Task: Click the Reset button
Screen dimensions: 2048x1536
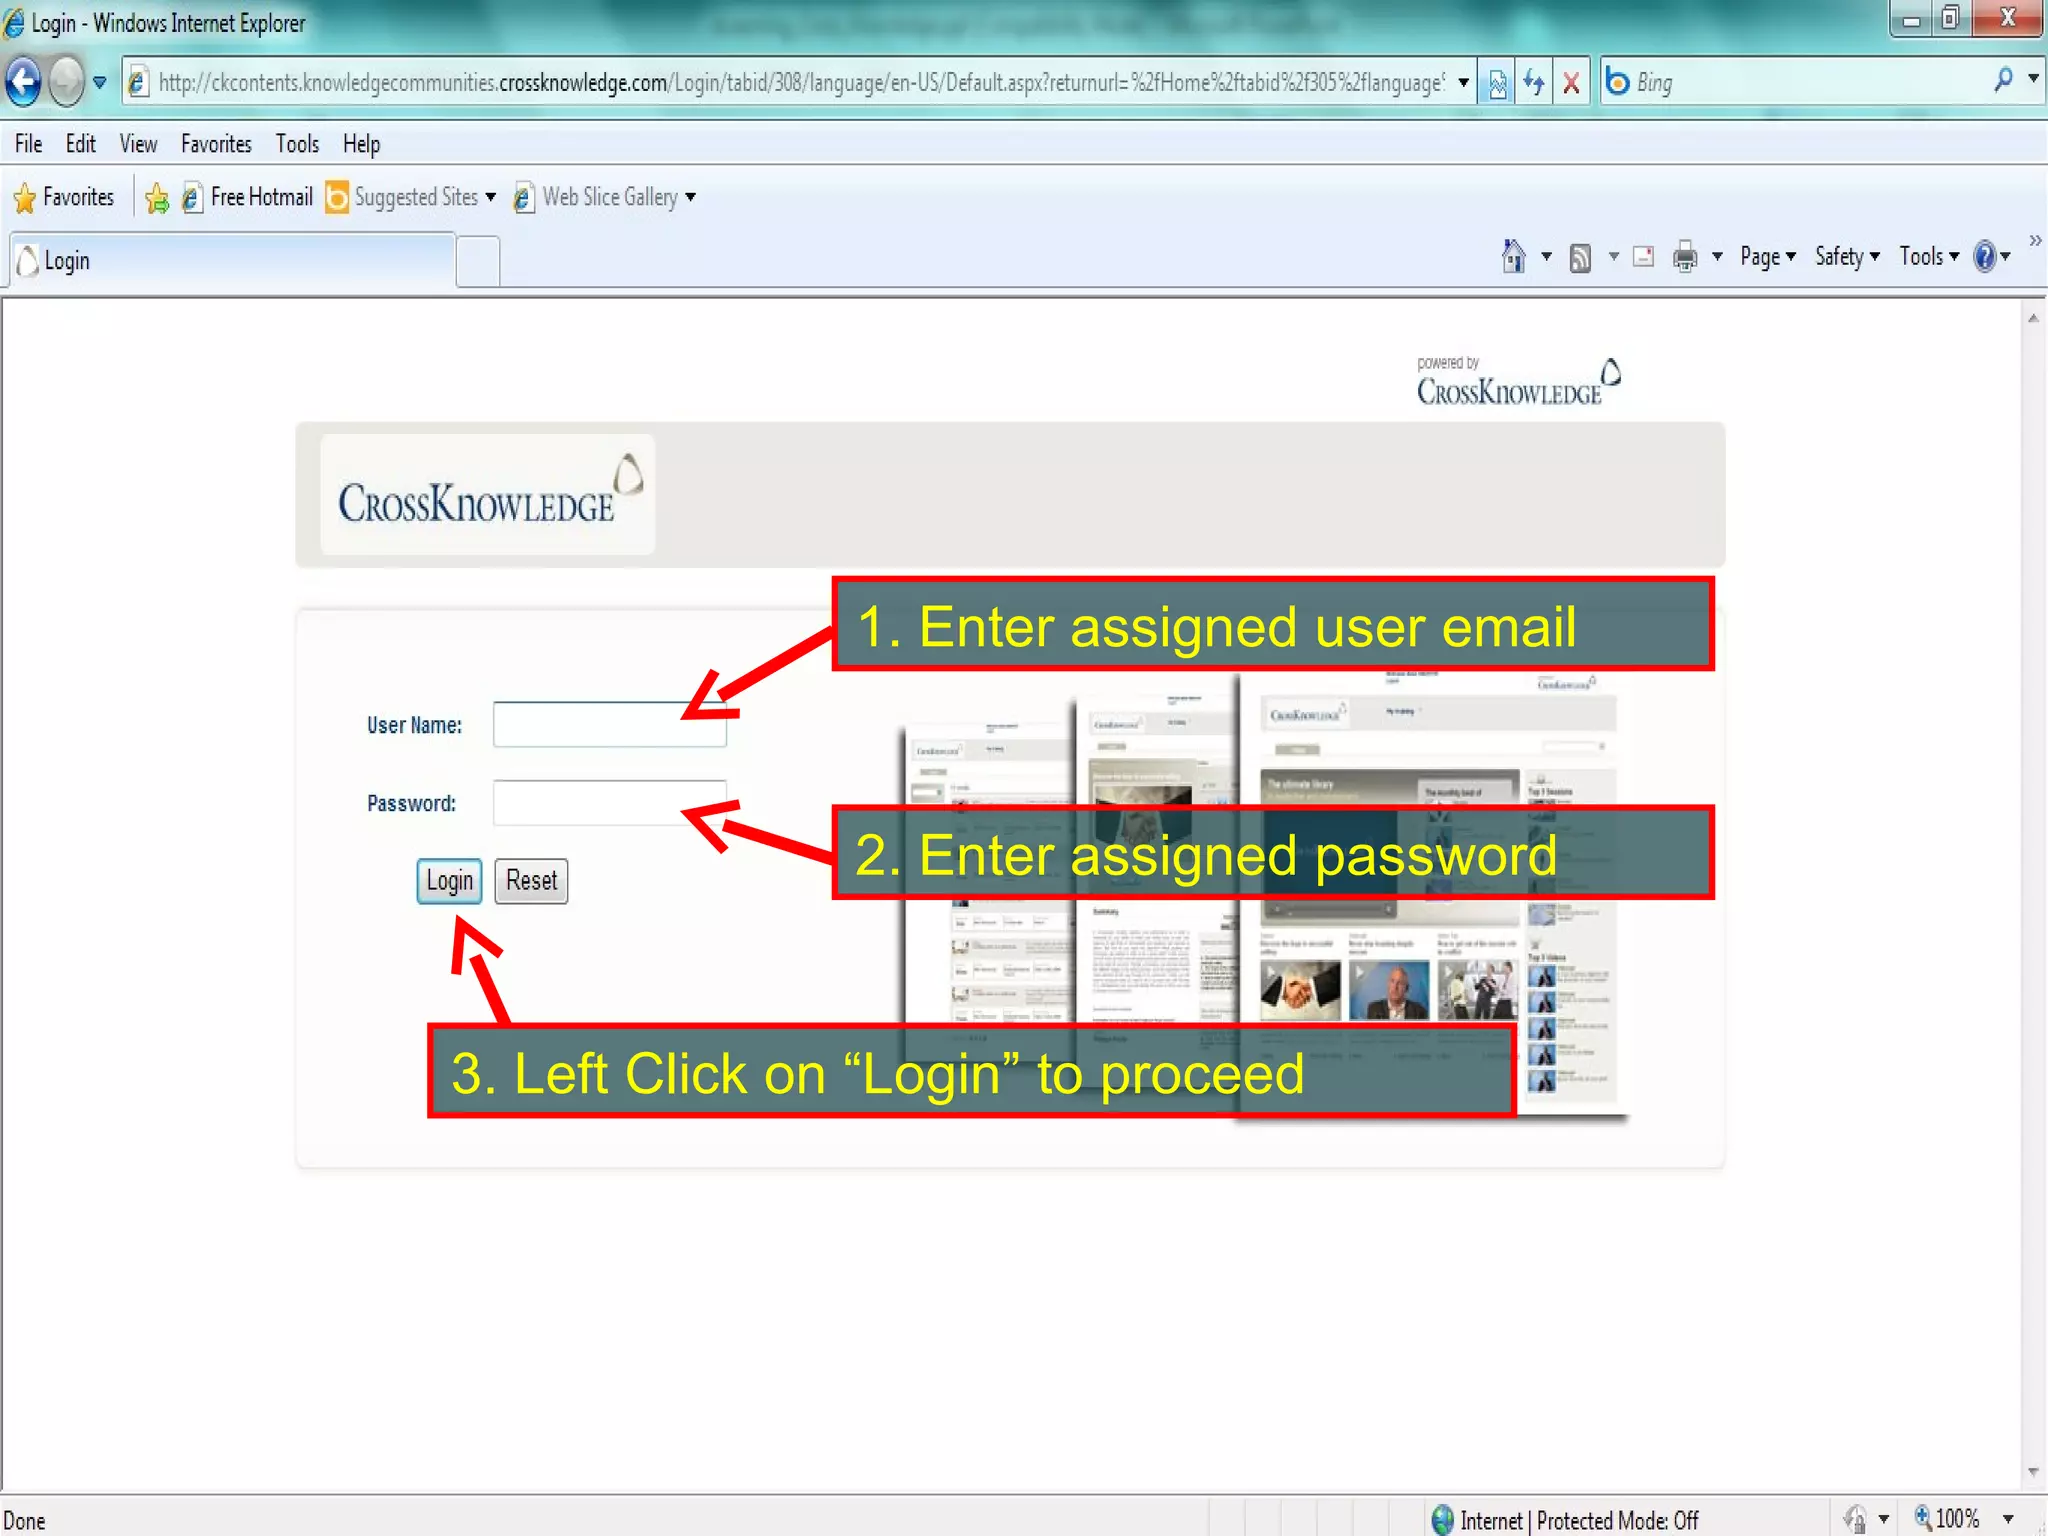Action: (x=531, y=881)
